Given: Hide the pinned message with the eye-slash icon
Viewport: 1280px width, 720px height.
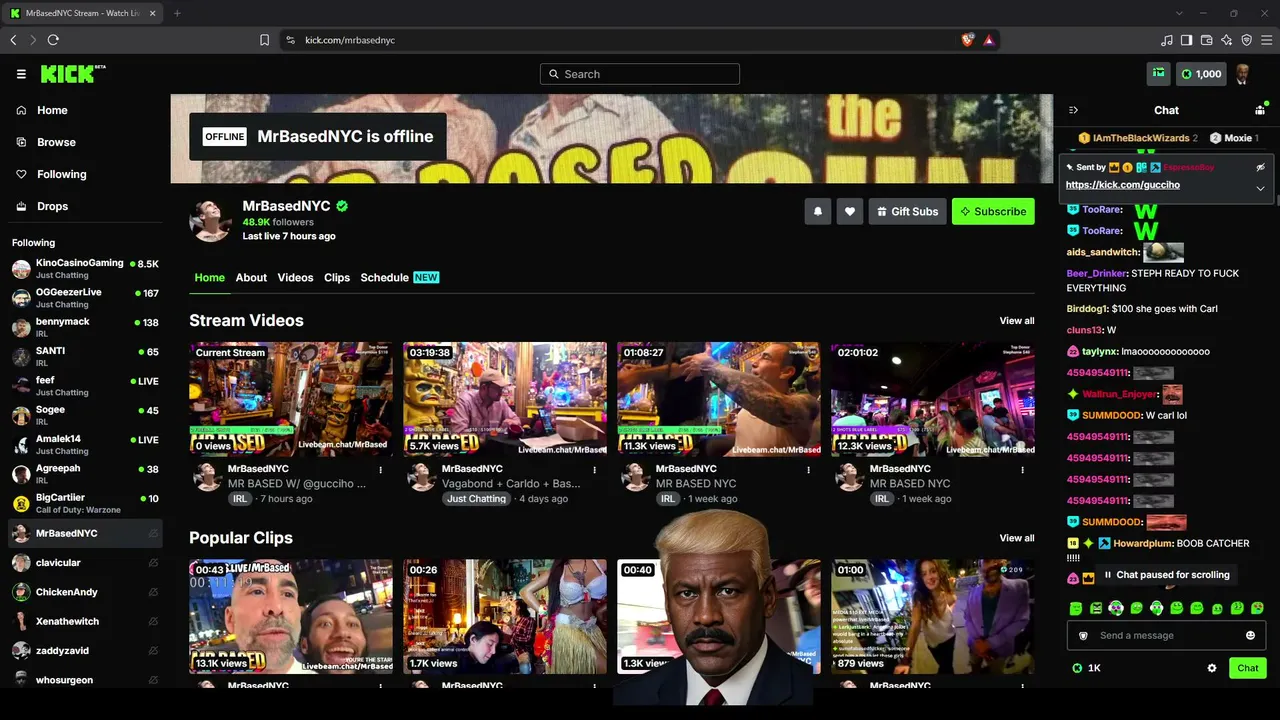Looking at the screenshot, I should (x=1260, y=167).
